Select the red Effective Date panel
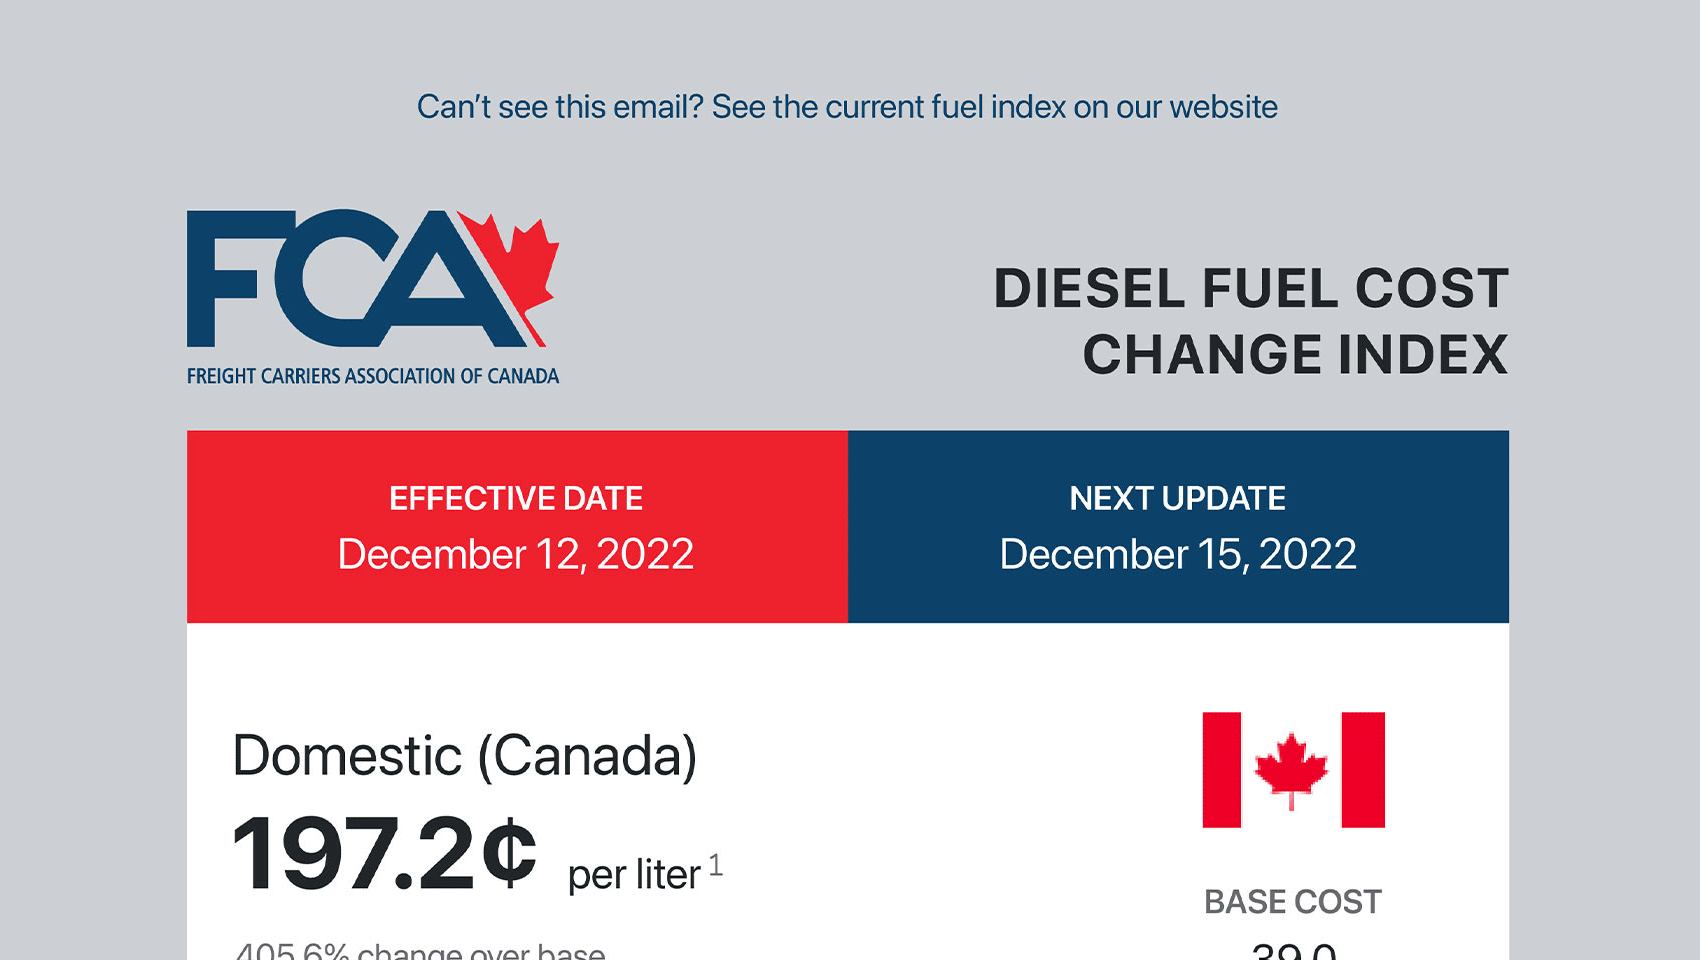 click(517, 526)
